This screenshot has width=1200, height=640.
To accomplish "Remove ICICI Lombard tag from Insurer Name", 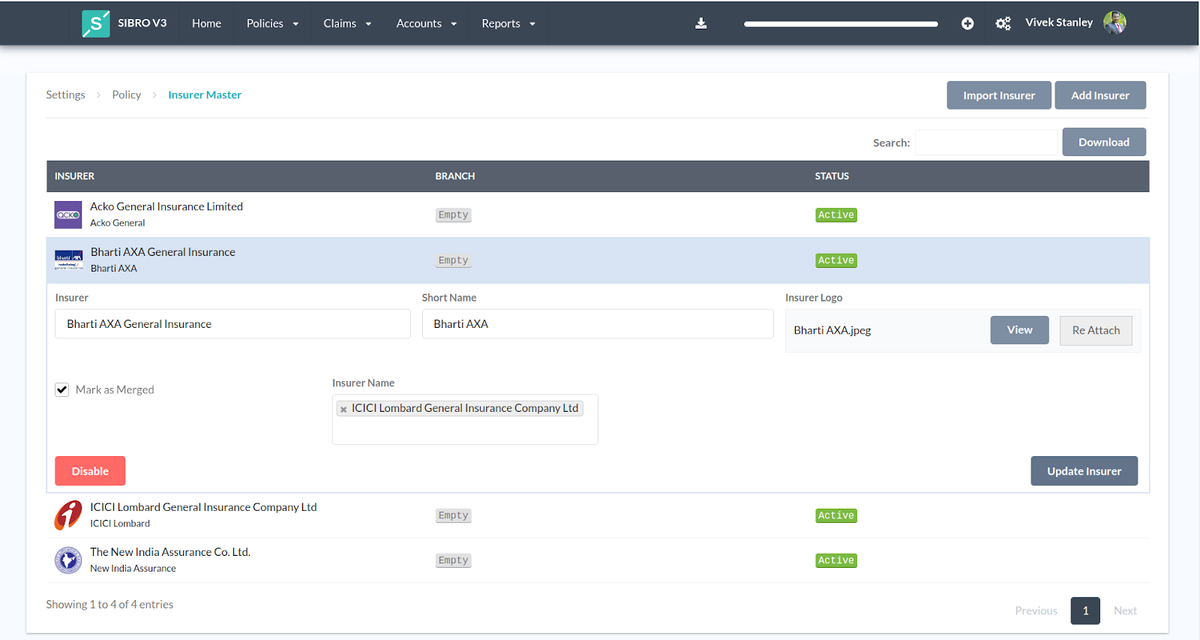I will [344, 409].
